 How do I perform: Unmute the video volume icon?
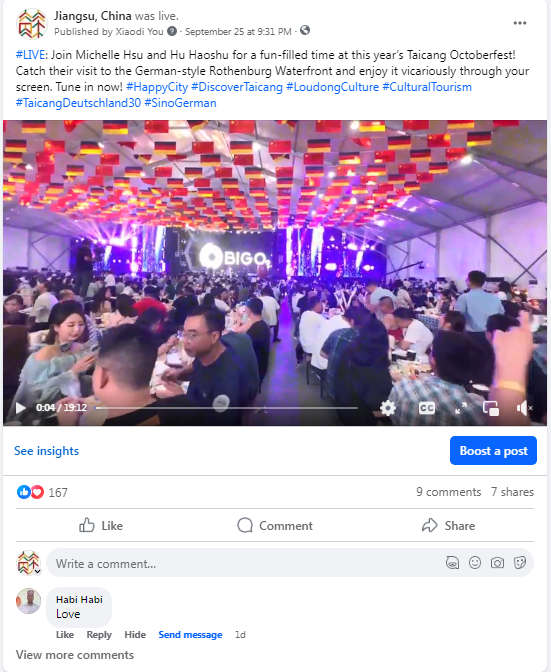pos(524,408)
